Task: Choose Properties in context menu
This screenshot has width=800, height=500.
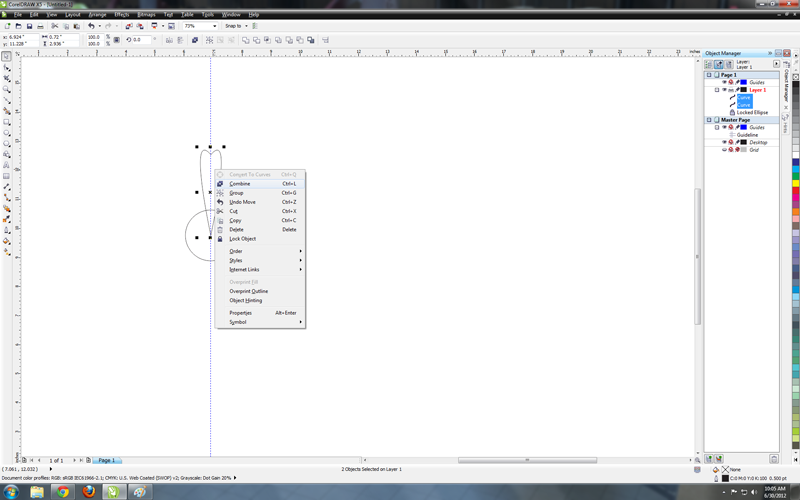Action: [260, 313]
